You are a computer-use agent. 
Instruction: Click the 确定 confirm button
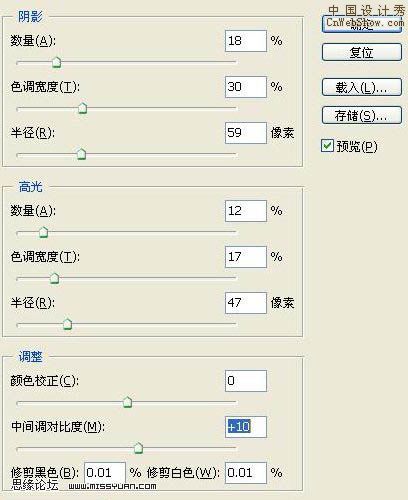click(362, 24)
